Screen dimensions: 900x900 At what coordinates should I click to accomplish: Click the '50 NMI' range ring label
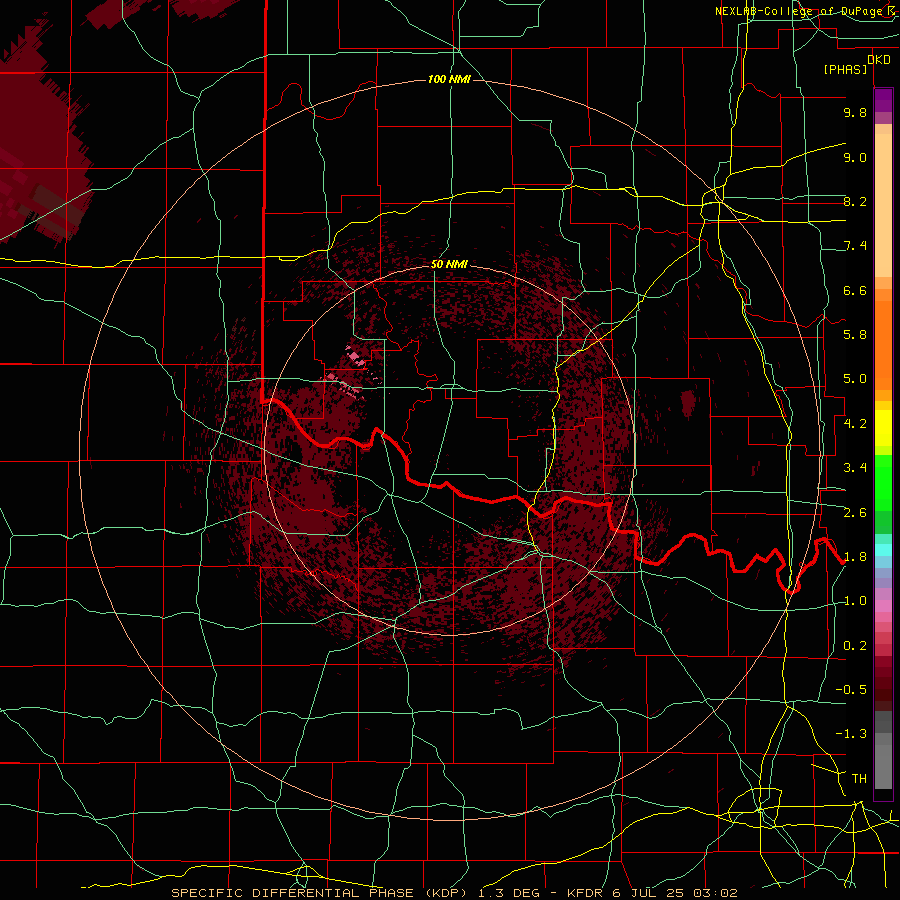tap(449, 264)
